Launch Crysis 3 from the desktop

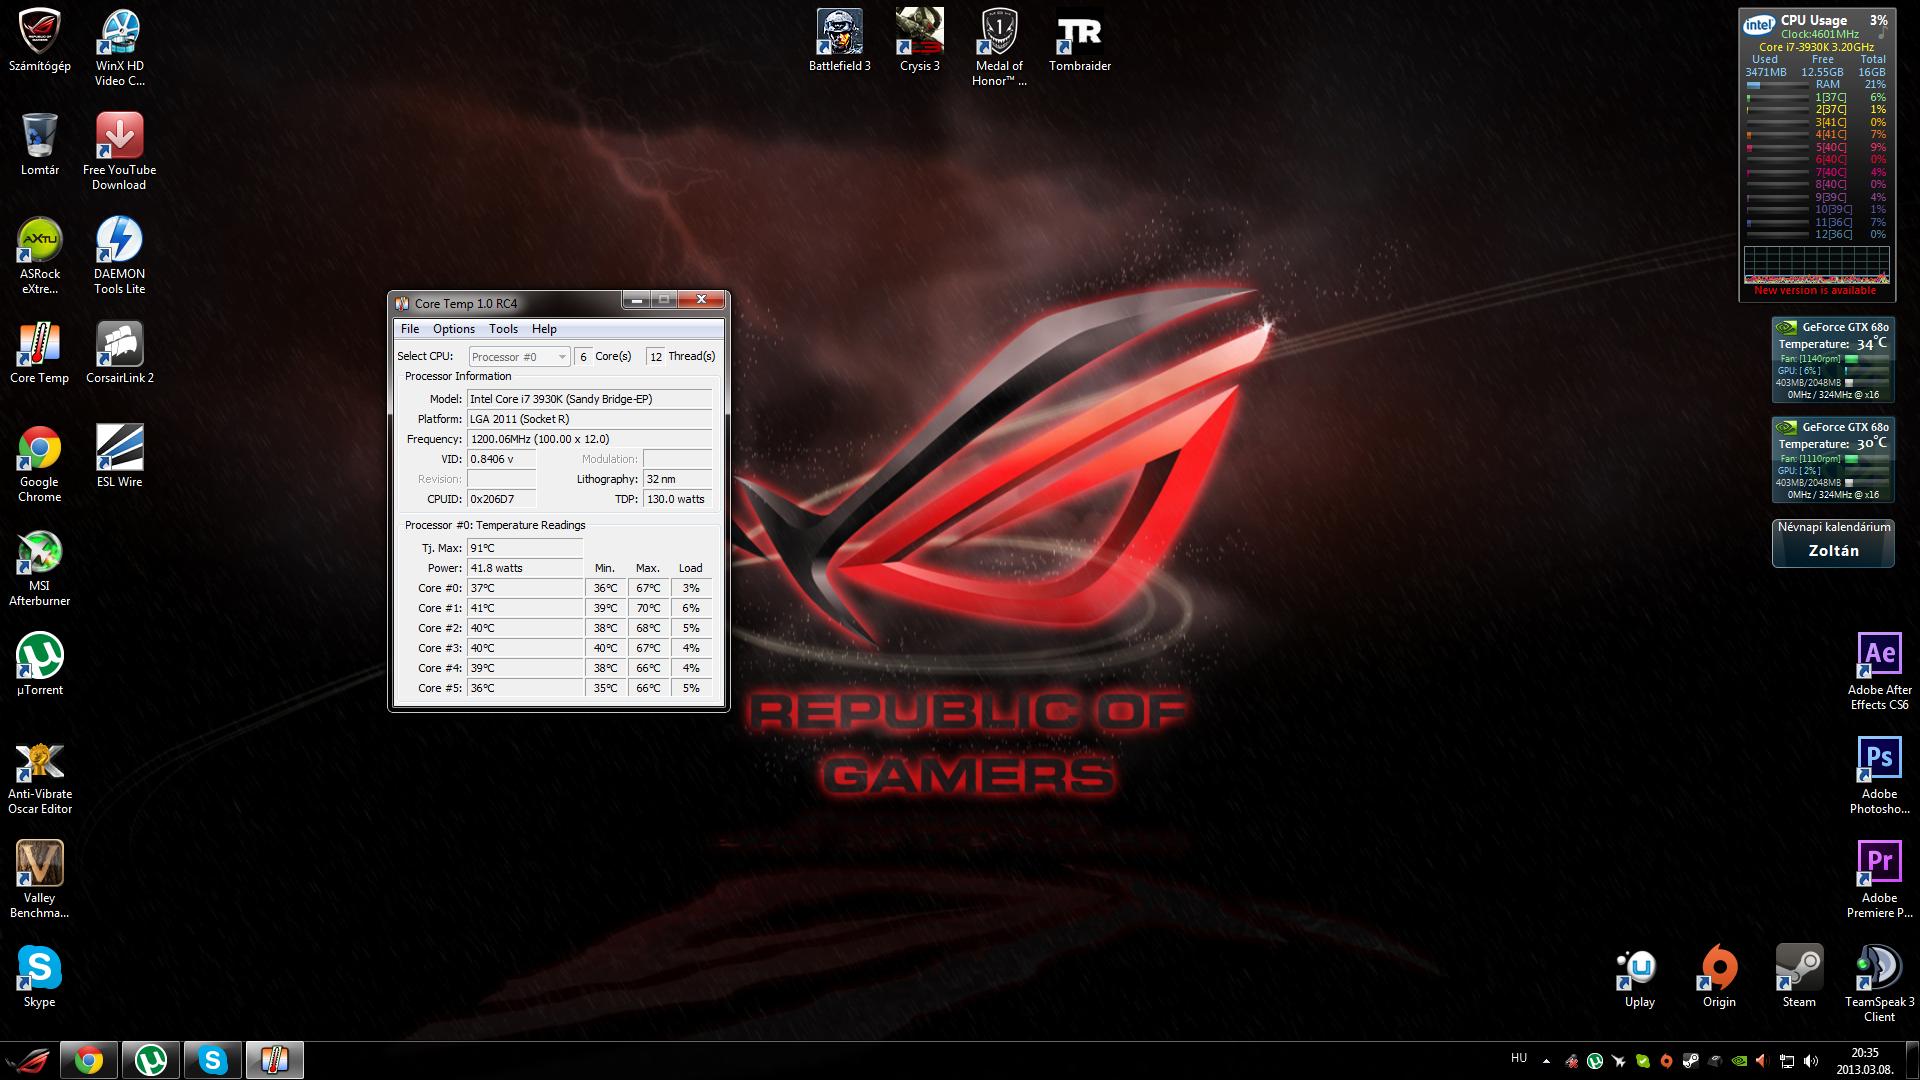click(x=919, y=34)
